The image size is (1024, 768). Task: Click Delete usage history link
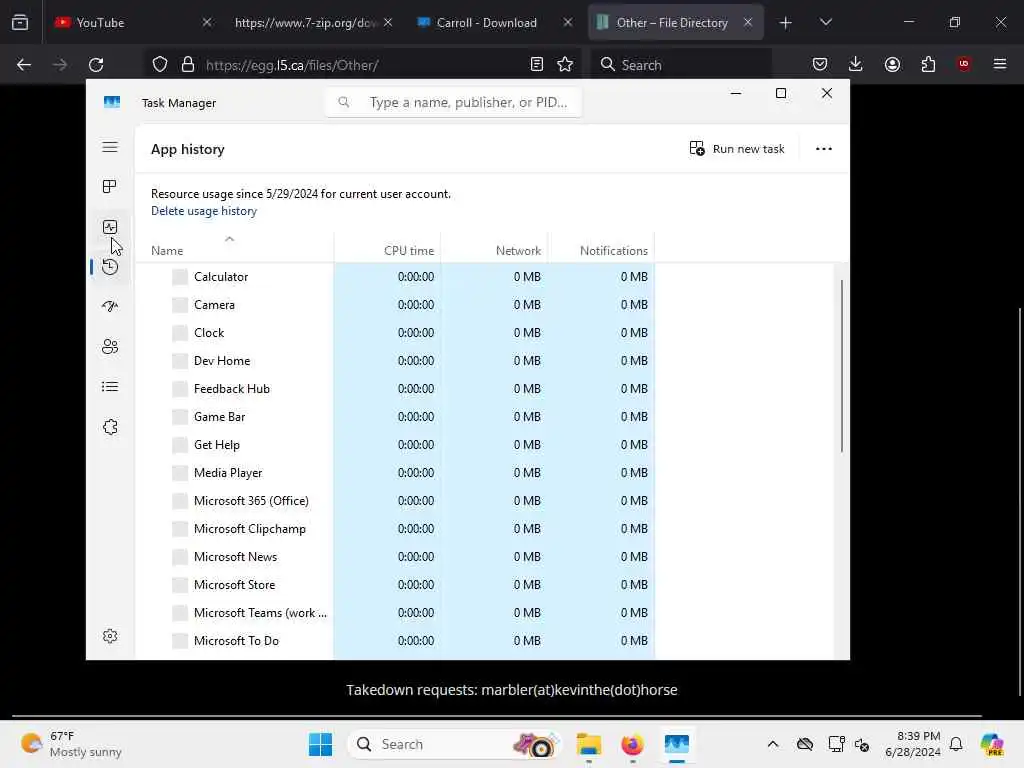point(204,211)
